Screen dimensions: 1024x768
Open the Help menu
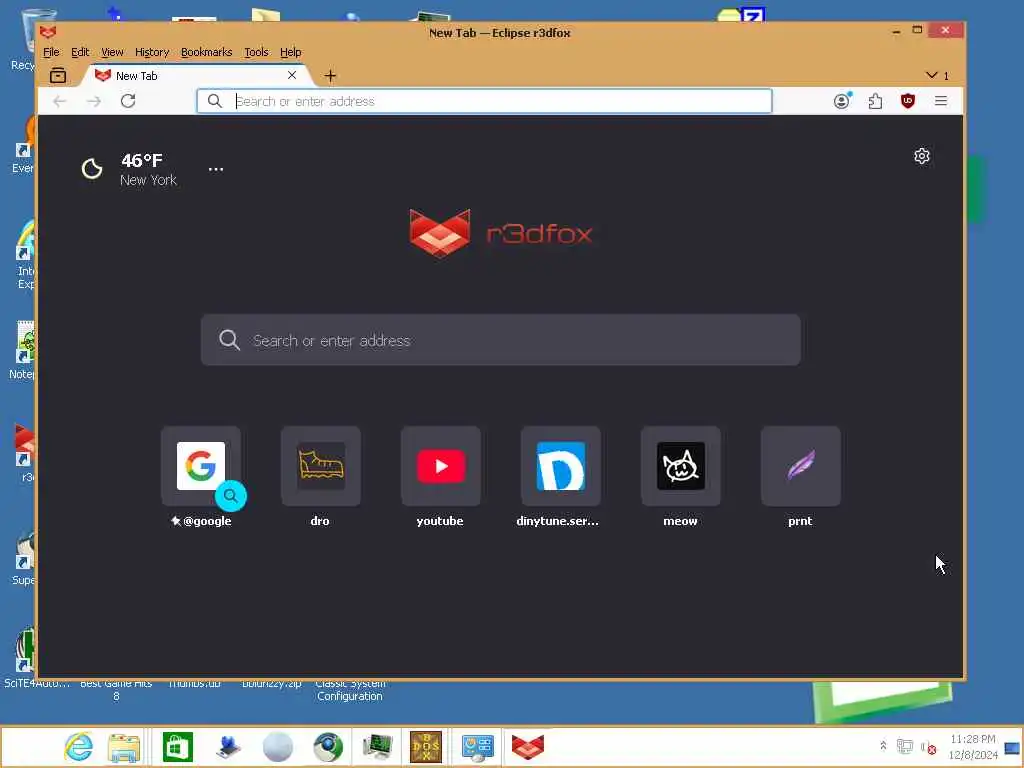pyautogui.click(x=291, y=52)
